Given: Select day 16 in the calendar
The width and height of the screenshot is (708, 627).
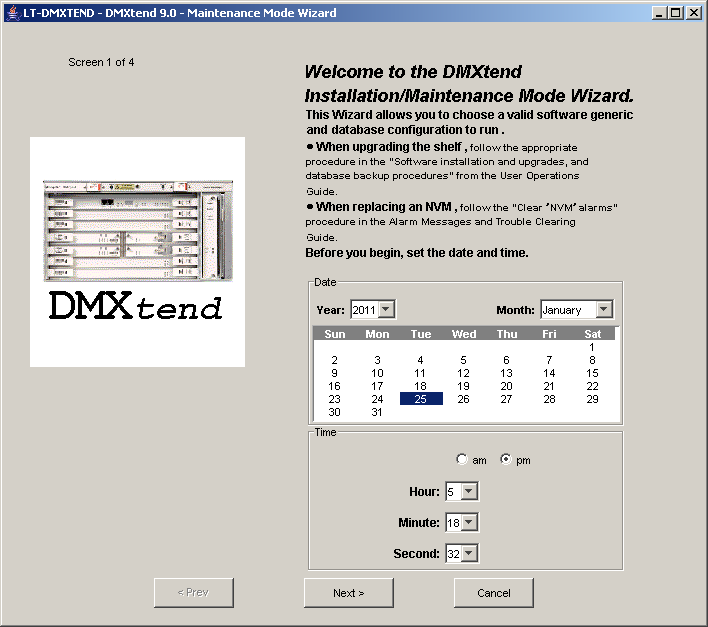Looking at the screenshot, I should point(335,386).
